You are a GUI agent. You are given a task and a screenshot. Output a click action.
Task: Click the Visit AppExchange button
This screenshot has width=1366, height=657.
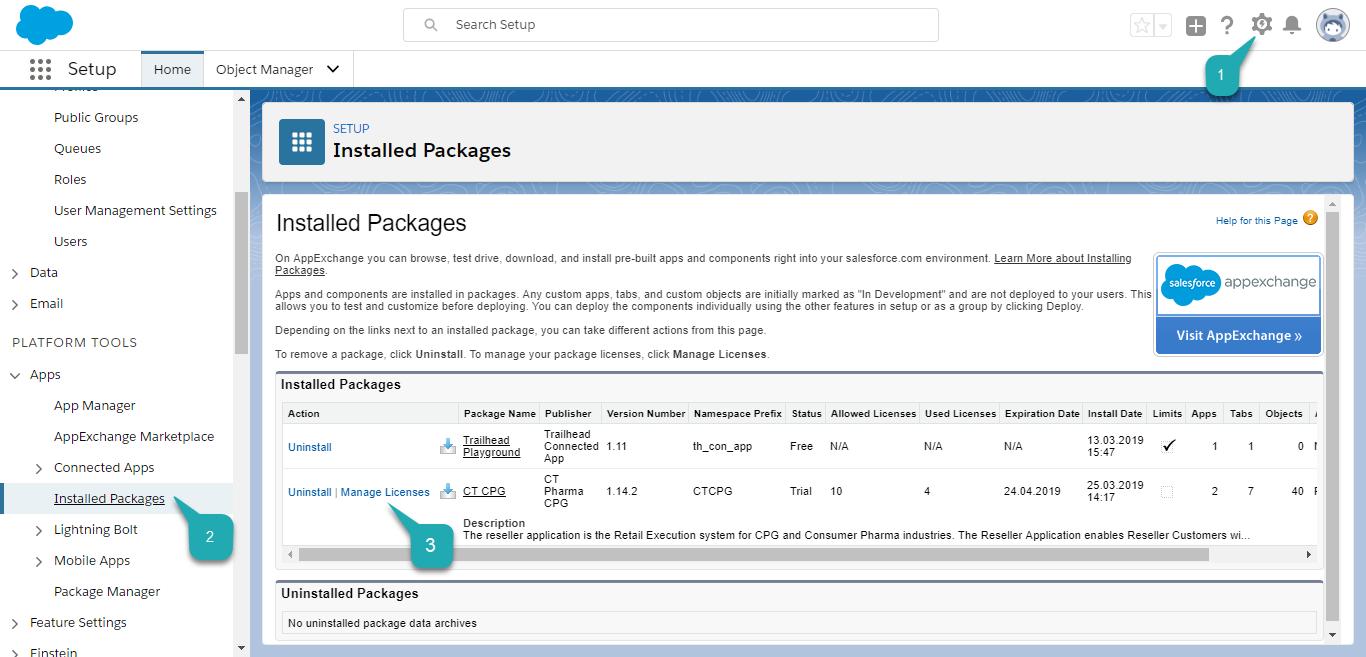[x=1238, y=335]
